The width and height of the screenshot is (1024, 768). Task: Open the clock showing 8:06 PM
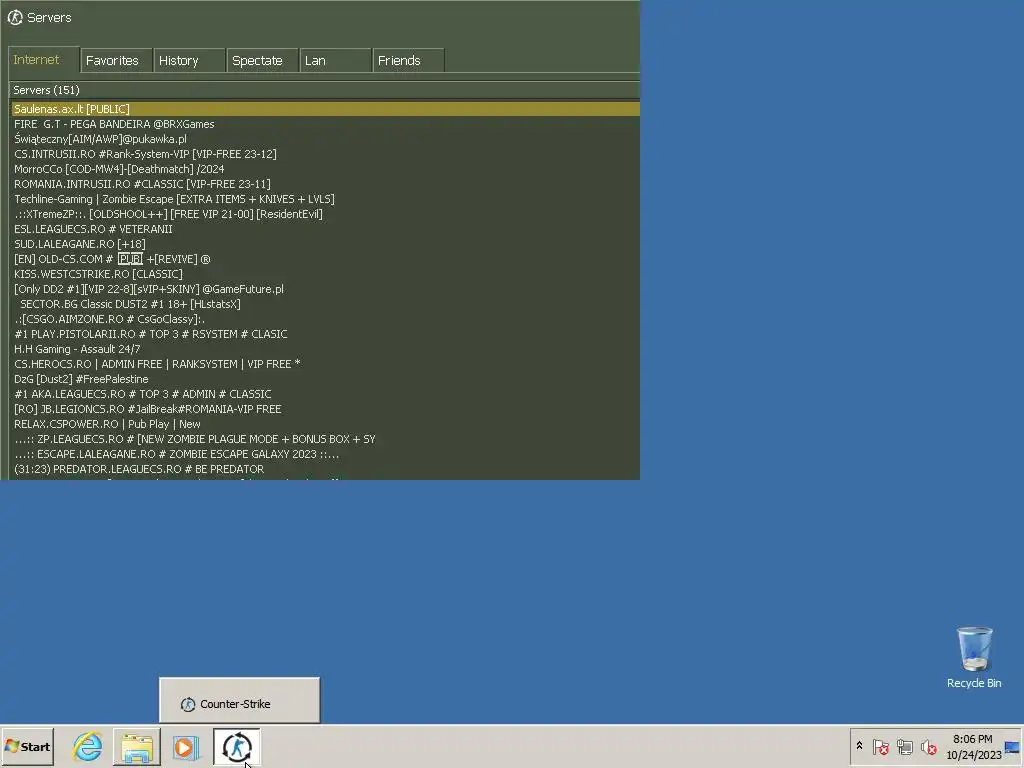coord(973,746)
